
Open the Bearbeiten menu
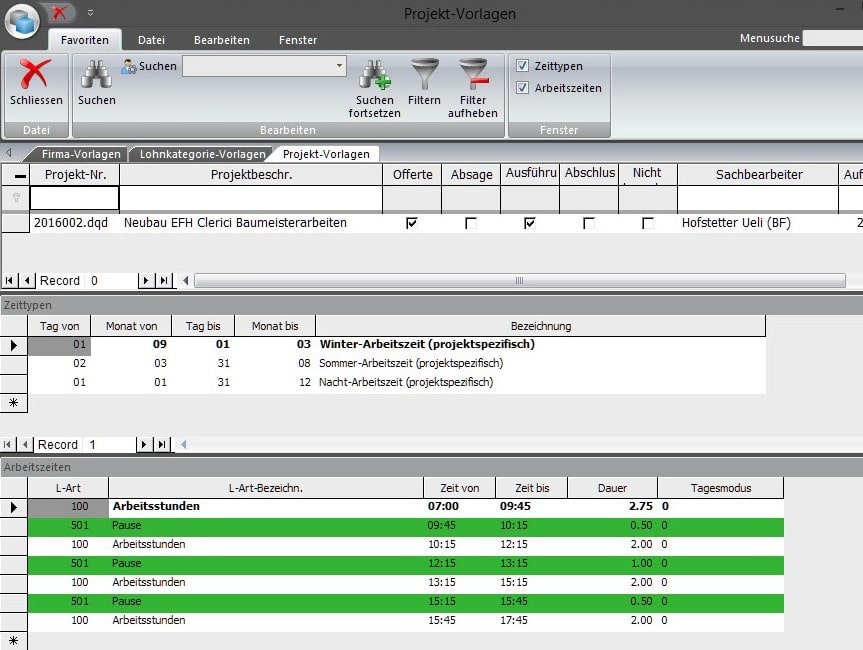(x=221, y=39)
